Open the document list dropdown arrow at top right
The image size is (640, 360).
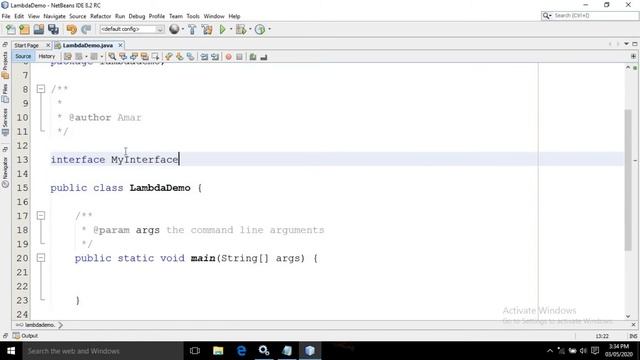[x=627, y=44]
